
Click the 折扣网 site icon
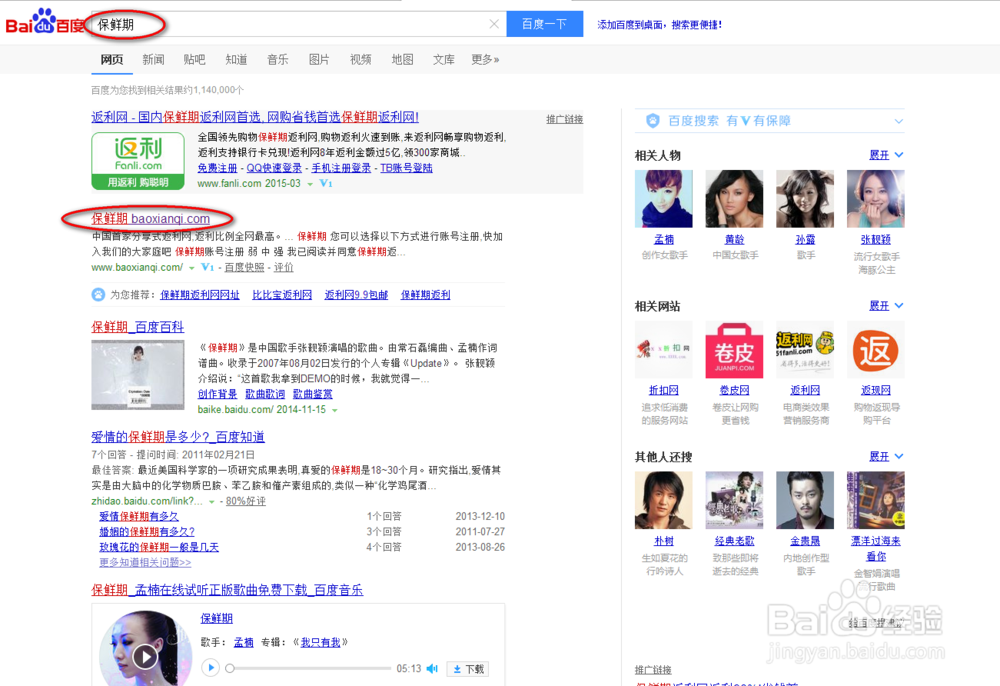[x=663, y=349]
